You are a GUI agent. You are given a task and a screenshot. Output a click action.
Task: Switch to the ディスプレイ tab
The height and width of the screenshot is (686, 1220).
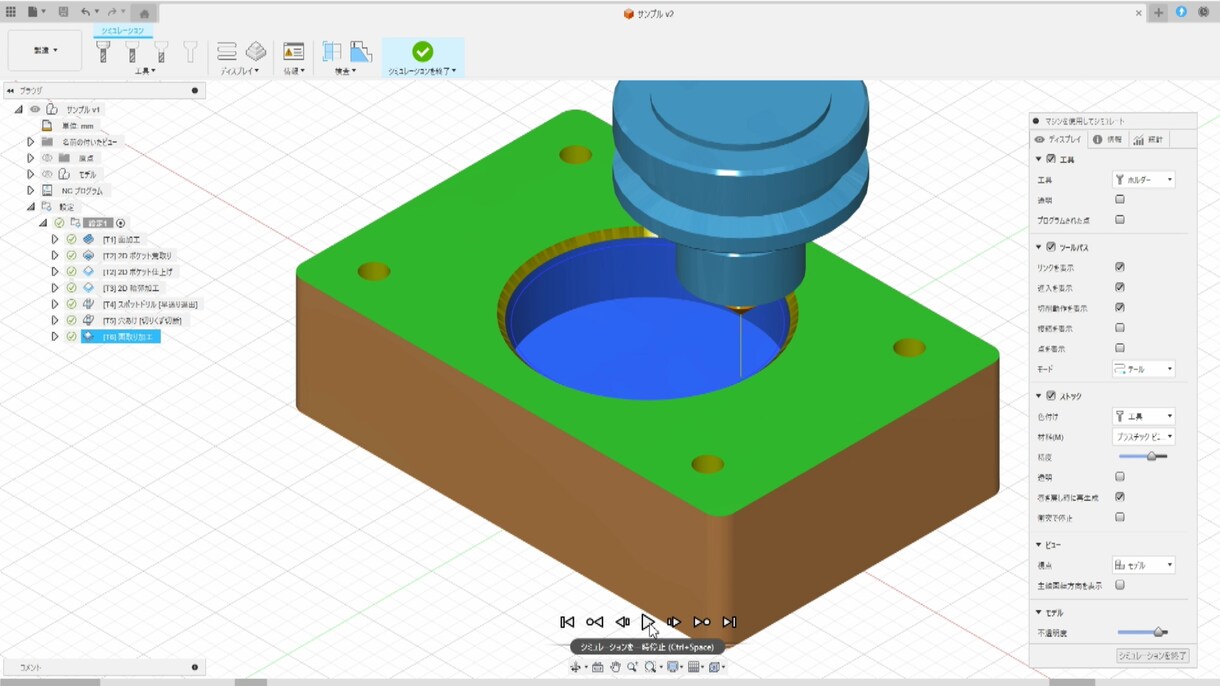(x=1058, y=140)
